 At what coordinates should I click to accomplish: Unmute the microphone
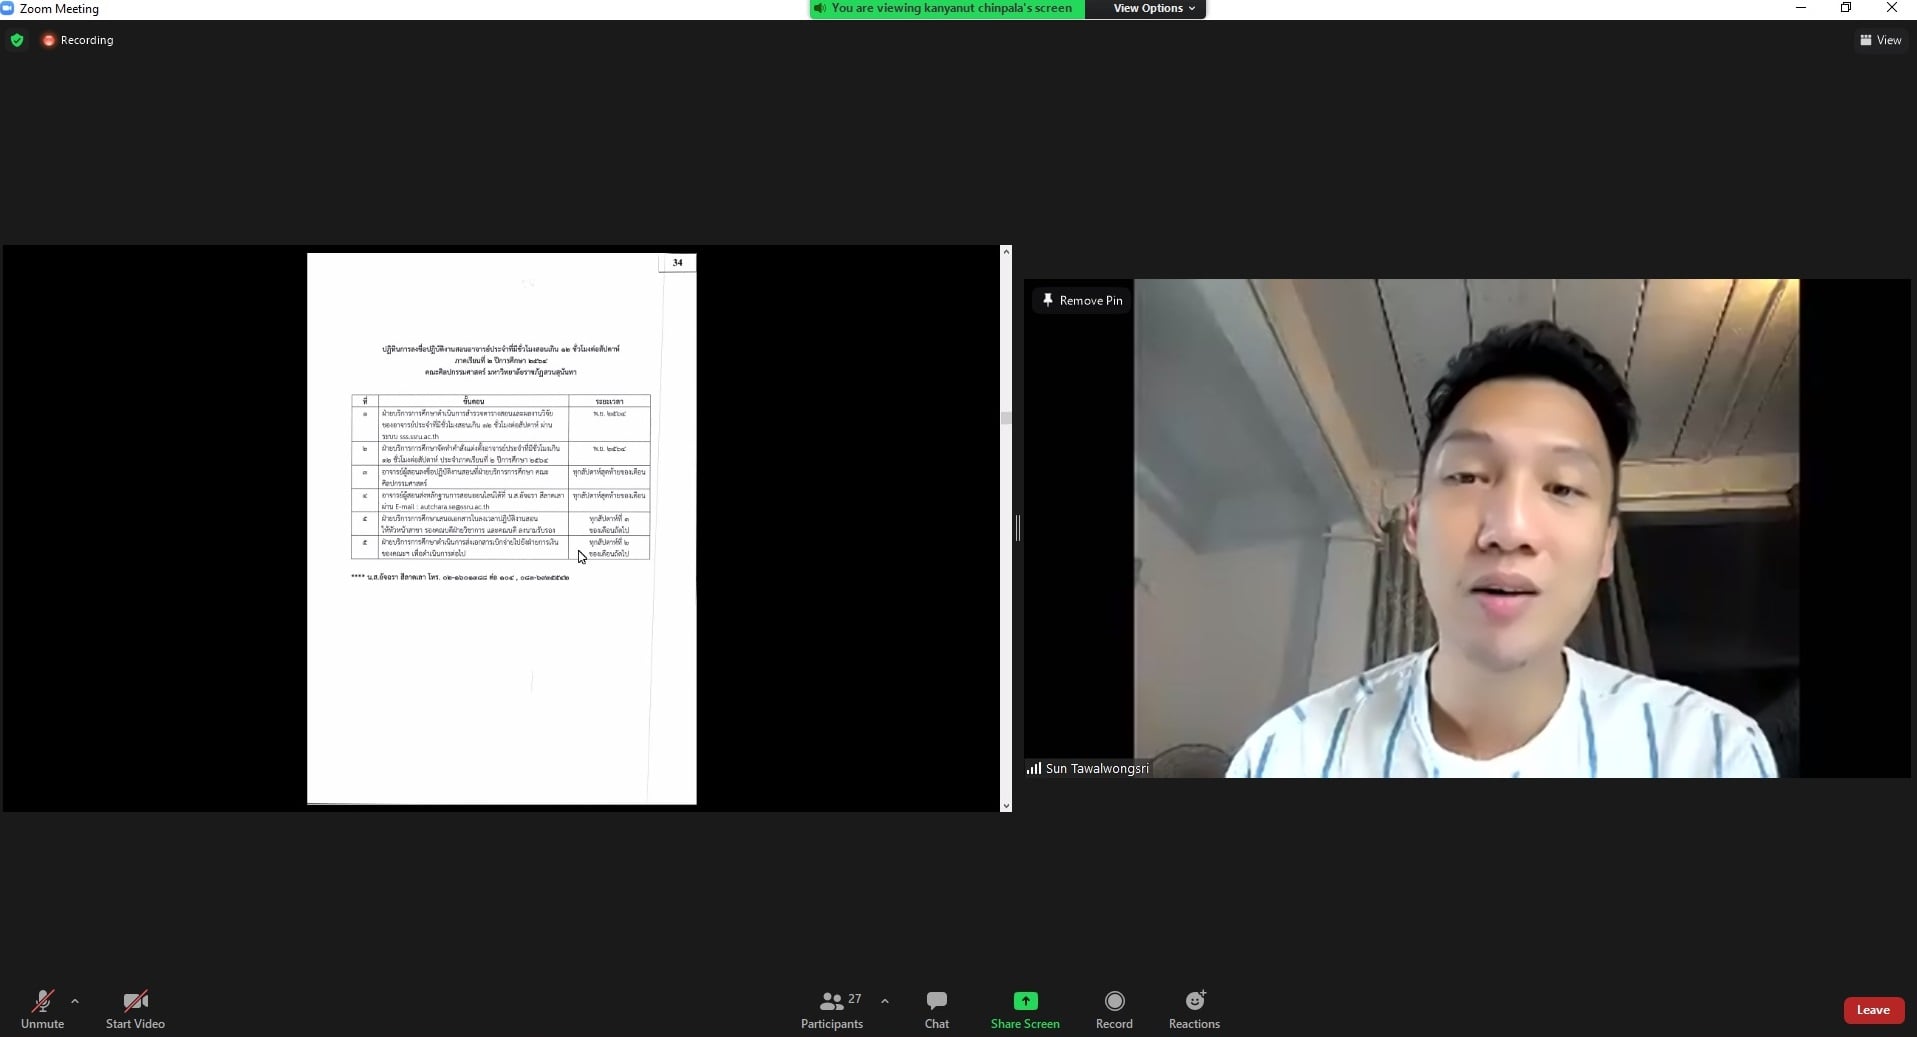tap(42, 1009)
